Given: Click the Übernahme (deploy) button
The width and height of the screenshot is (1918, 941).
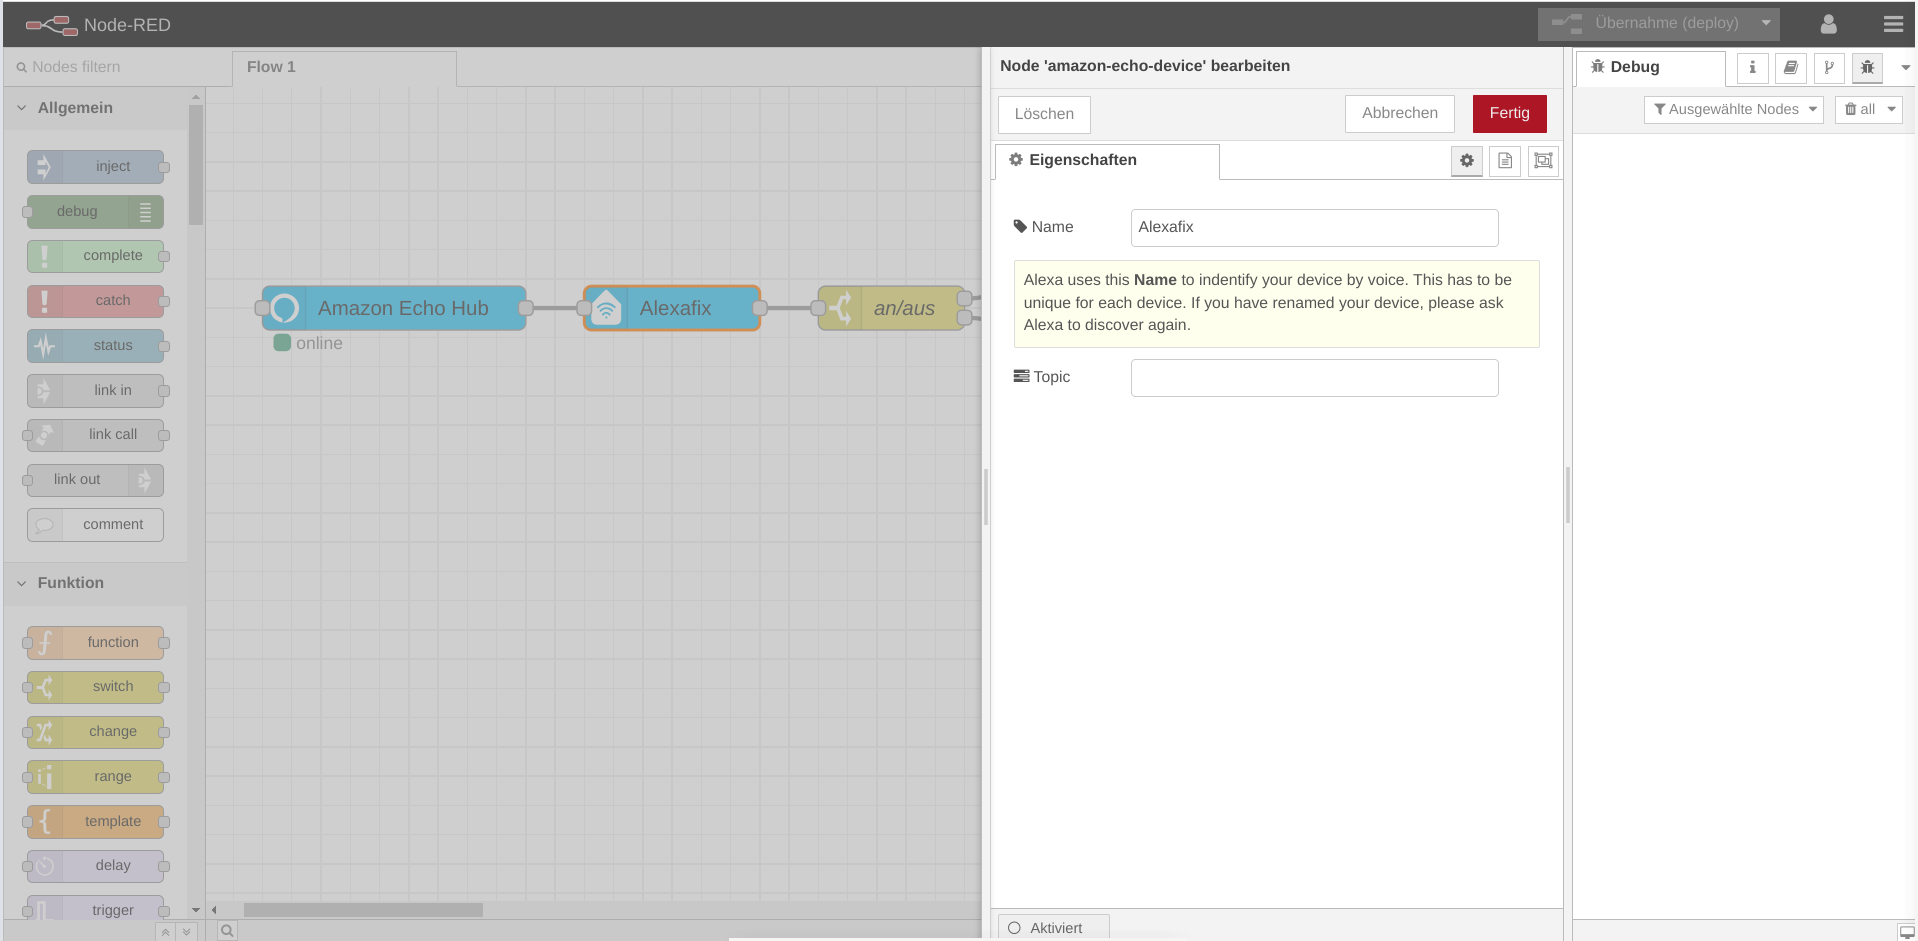Looking at the screenshot, I should (1647, 23).
